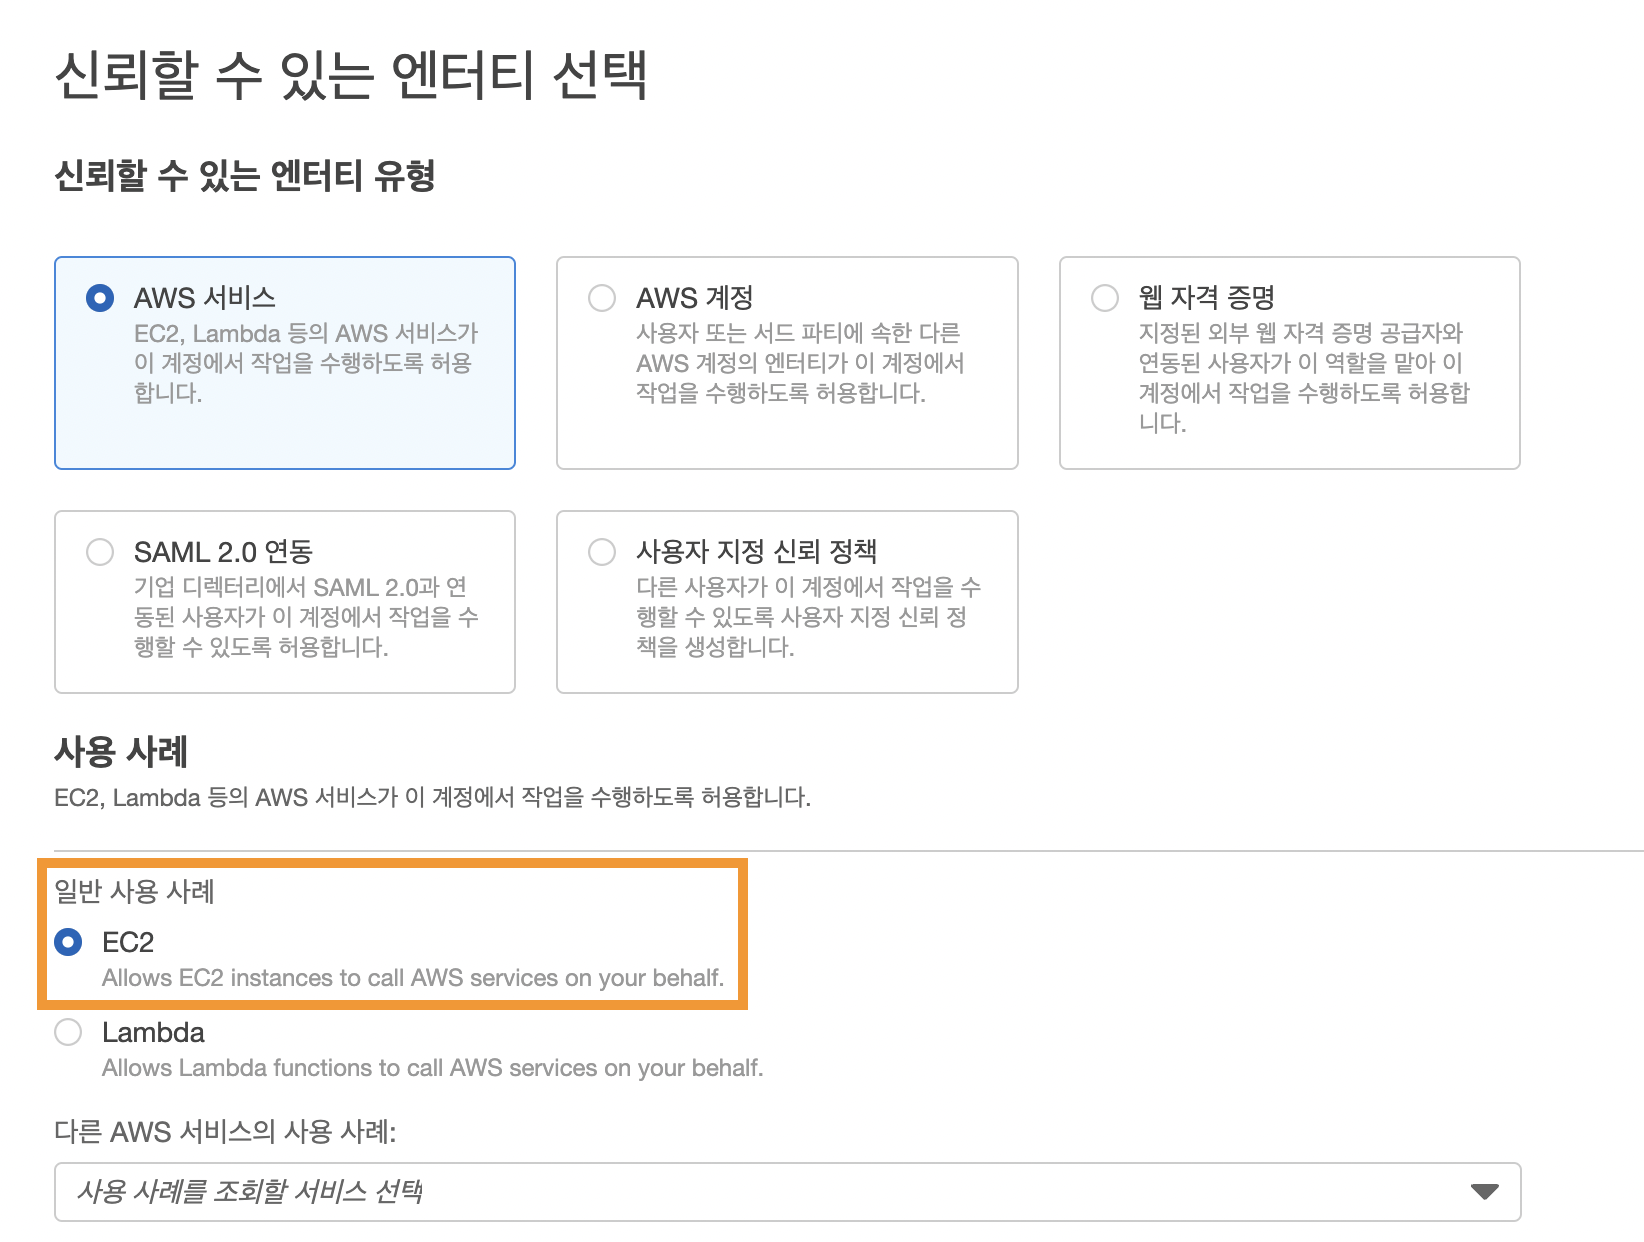This screenshot has width=1644, height=1242.
Task: Click the 사용자 지정 신뢰 정책 card description
Action: 809,617
